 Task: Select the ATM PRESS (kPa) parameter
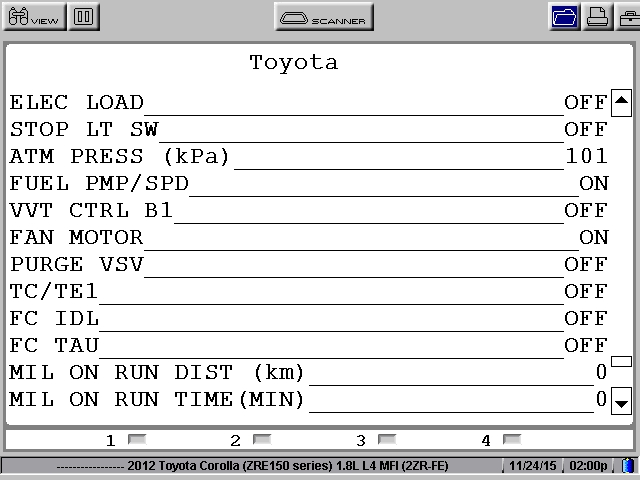(309, 156)
